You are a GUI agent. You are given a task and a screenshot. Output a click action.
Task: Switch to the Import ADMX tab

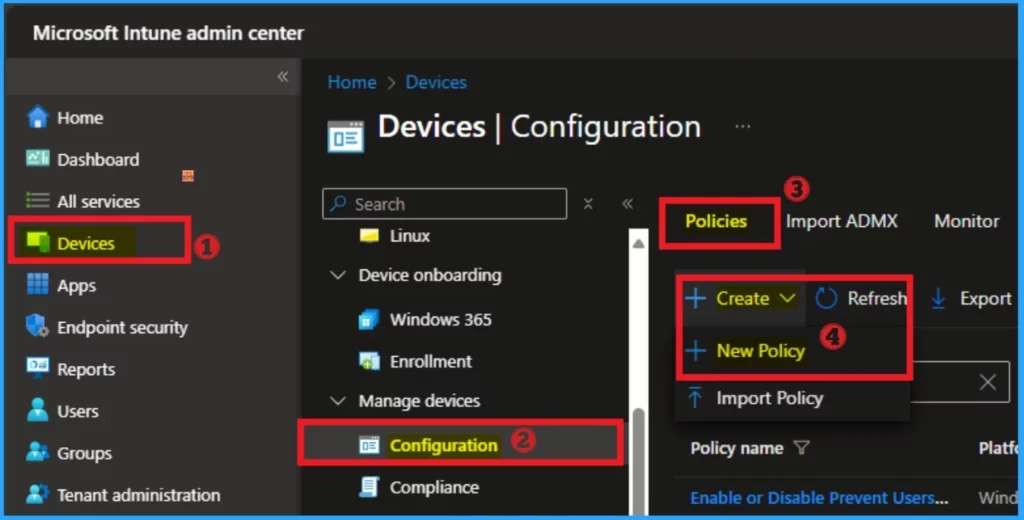pyautogui.click(x=841, y=221)
